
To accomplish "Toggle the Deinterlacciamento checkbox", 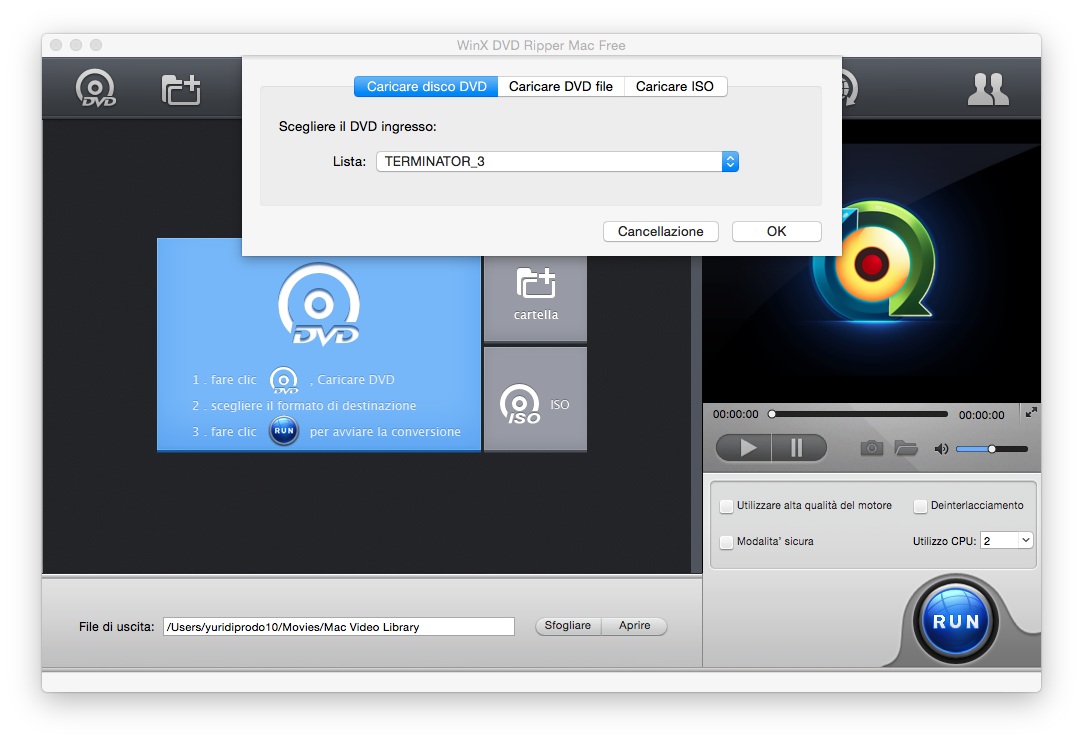I will pos(920,506).
